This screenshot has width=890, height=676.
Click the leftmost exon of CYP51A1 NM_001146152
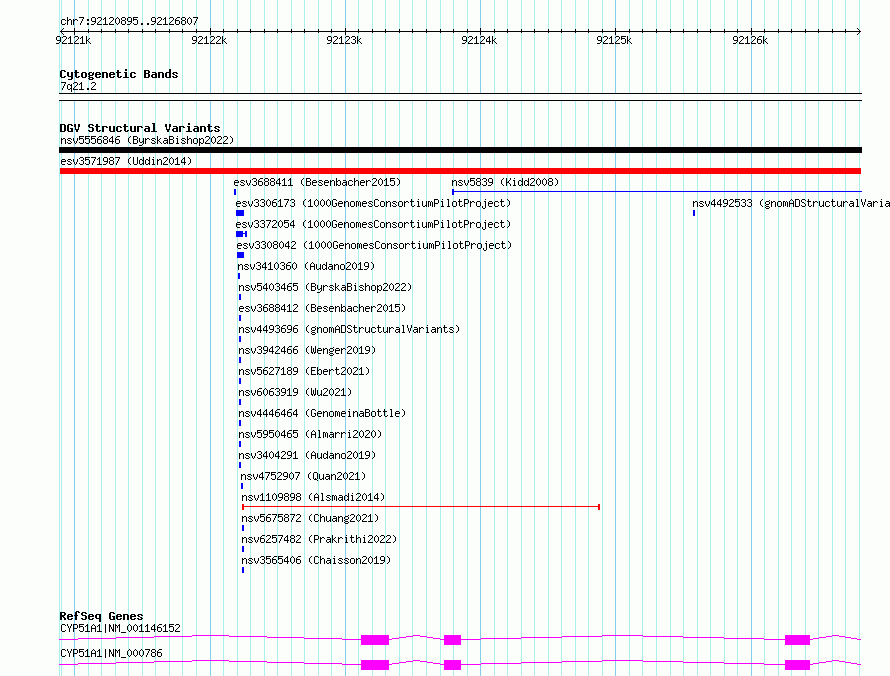375,639
